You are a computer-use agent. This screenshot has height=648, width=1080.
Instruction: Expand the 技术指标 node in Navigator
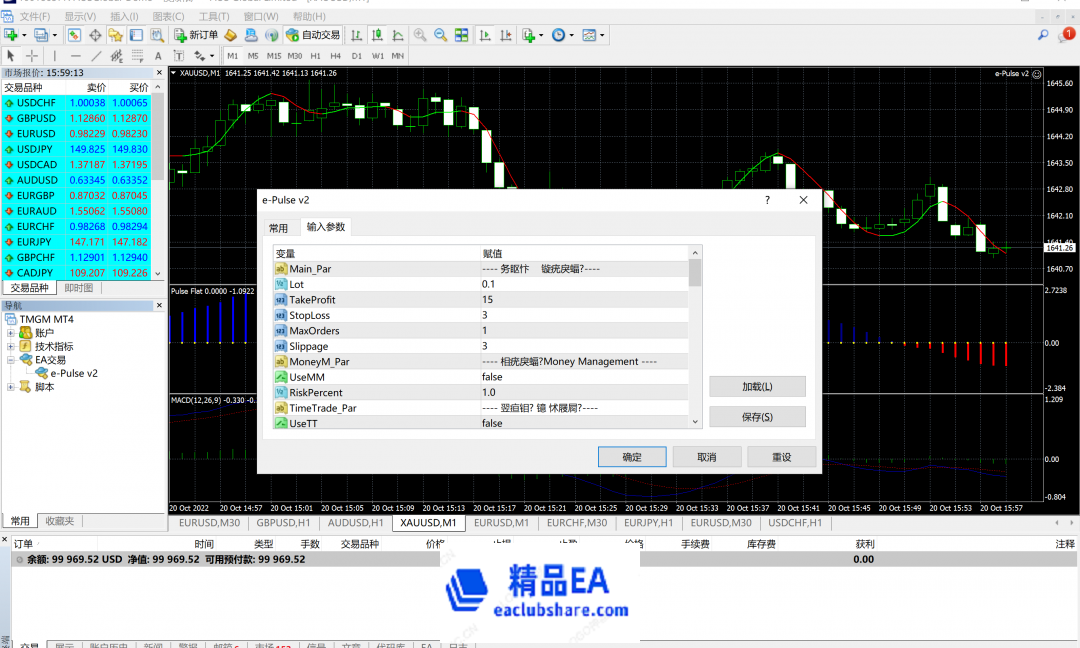[x=10, y=346]
